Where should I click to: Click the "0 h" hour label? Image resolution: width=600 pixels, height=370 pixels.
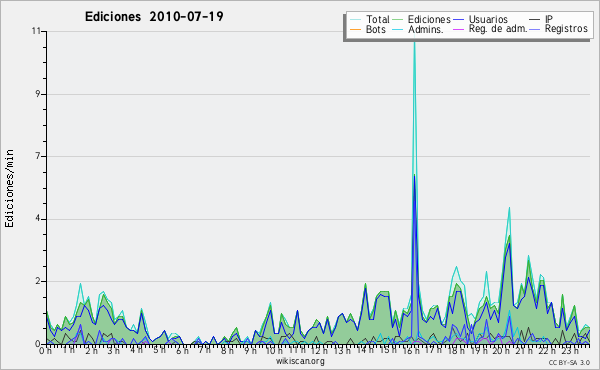(46, 350)
